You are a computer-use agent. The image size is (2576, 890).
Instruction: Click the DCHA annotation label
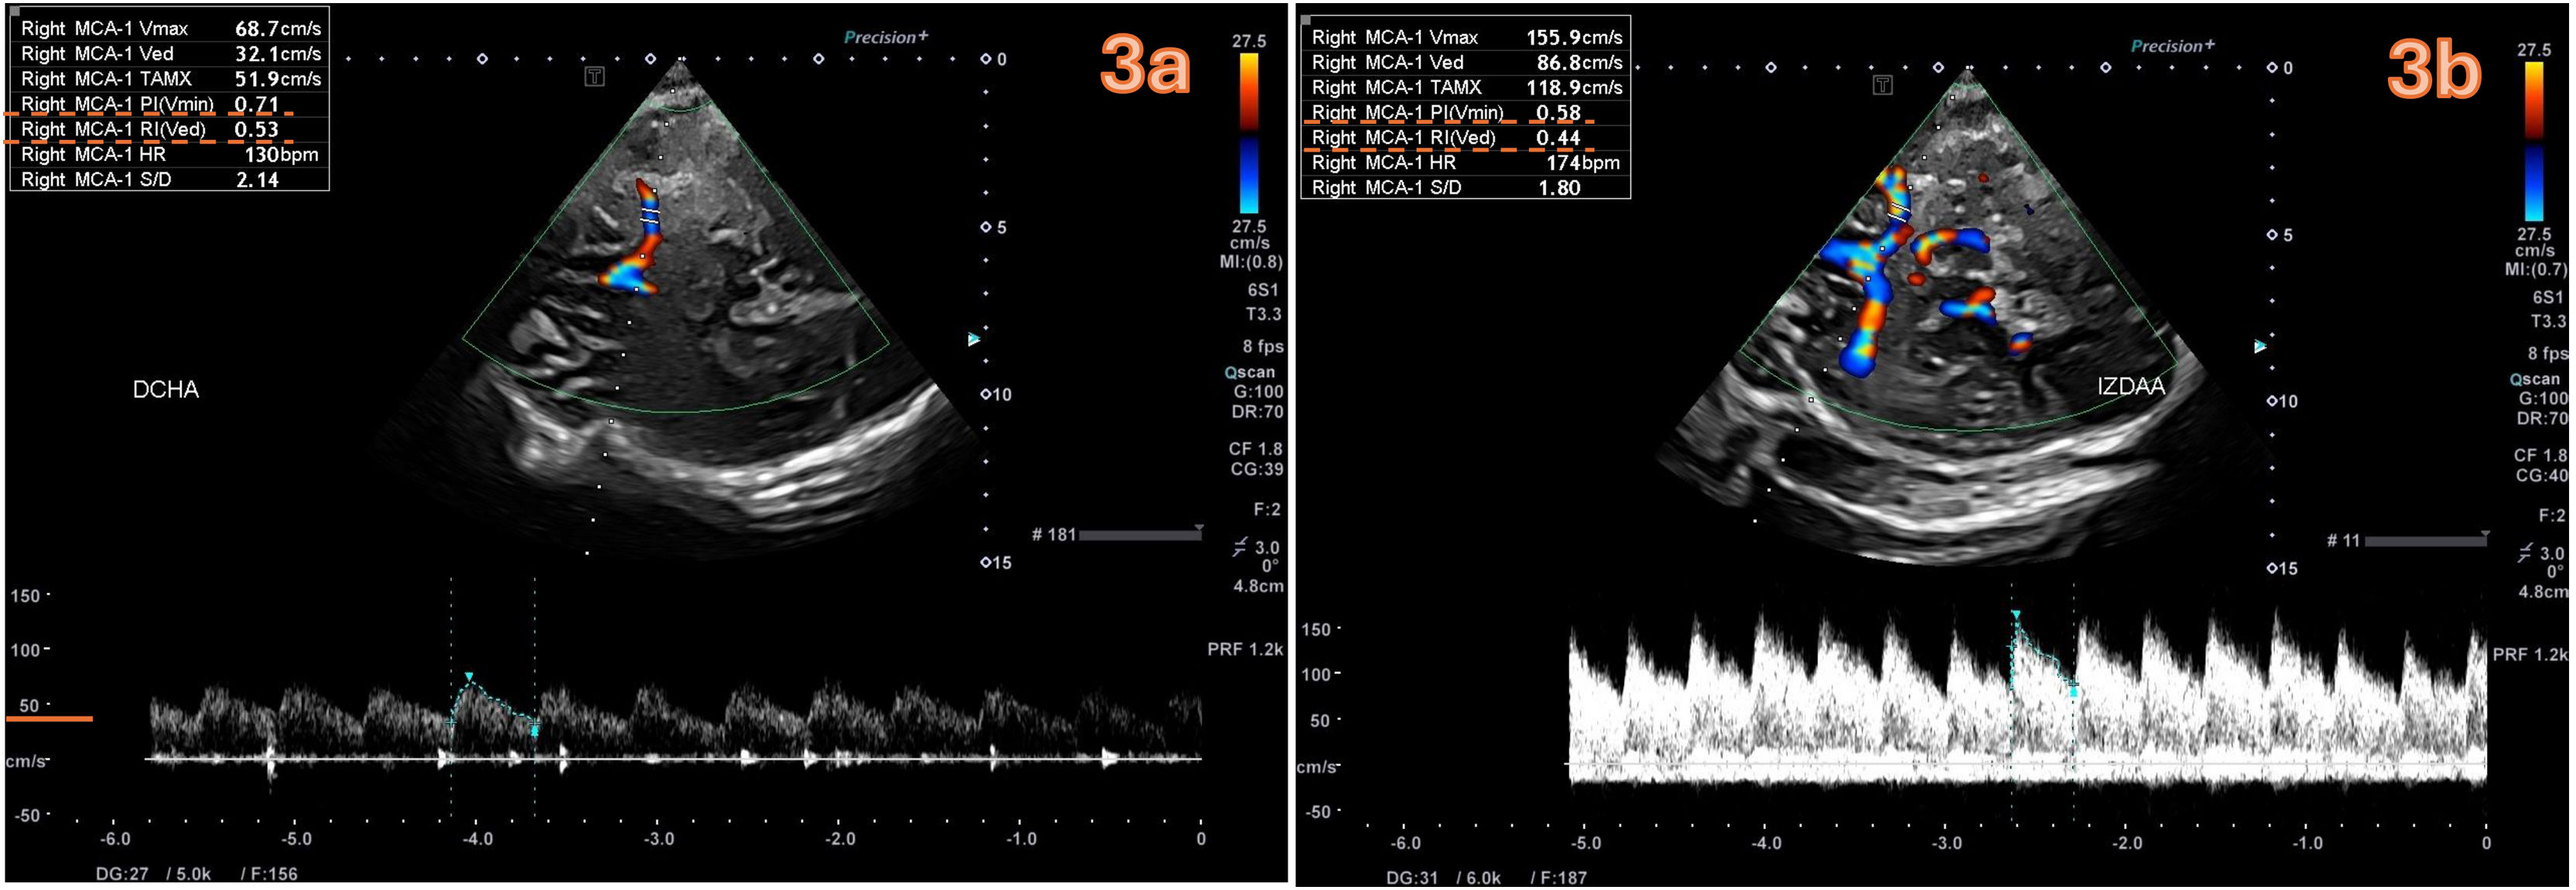(166, 390)
